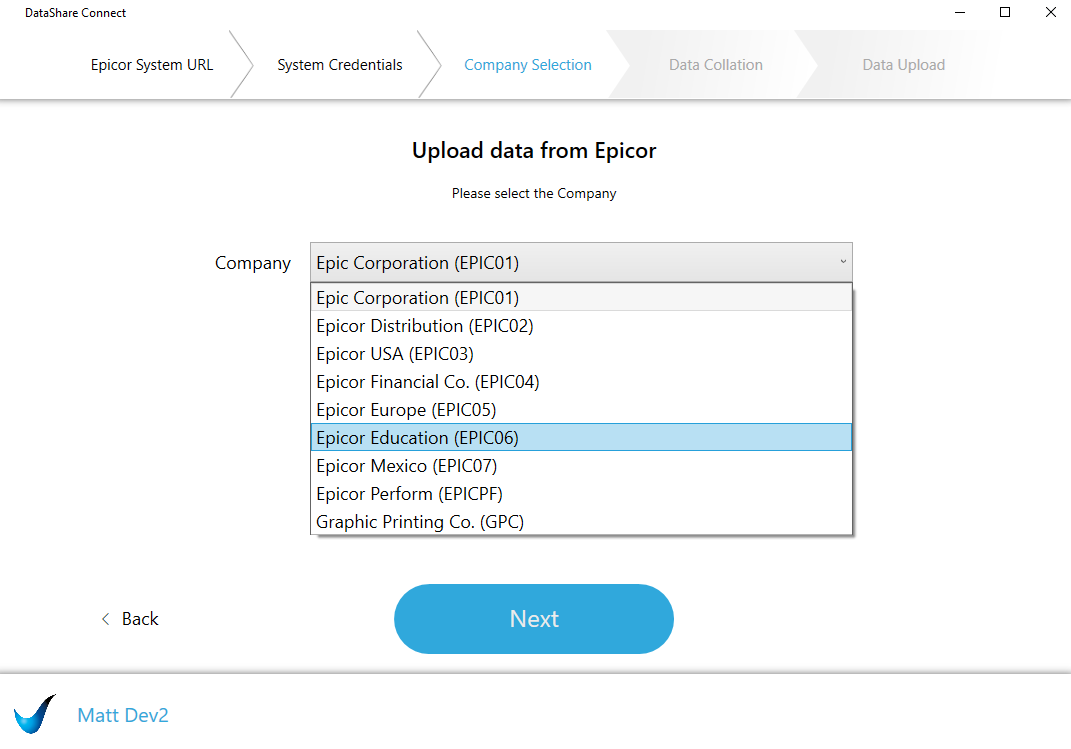Click the Matt Dev2 account name
The height and width of the screenshot is (749, 1071).
123,715
